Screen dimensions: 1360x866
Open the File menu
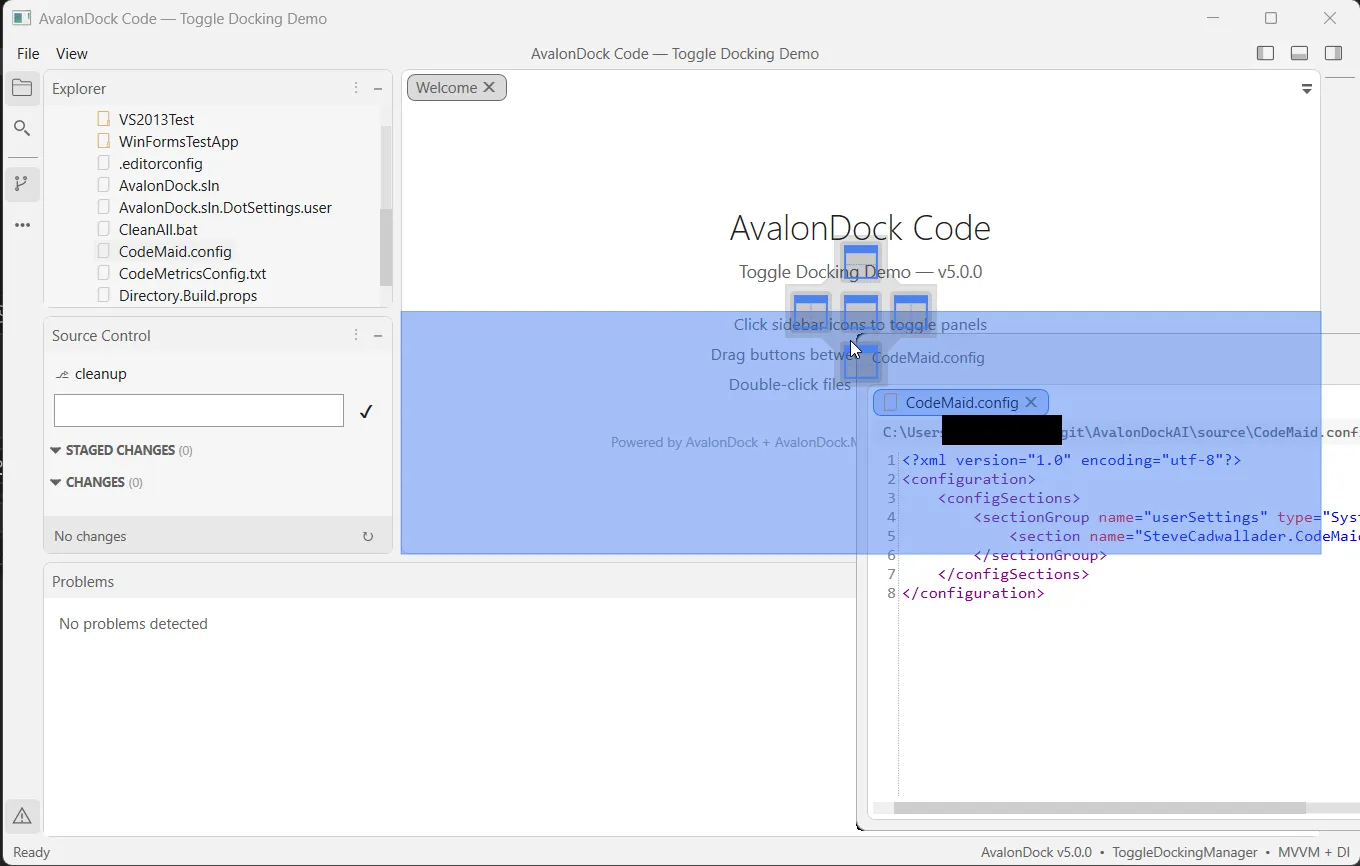28,53
